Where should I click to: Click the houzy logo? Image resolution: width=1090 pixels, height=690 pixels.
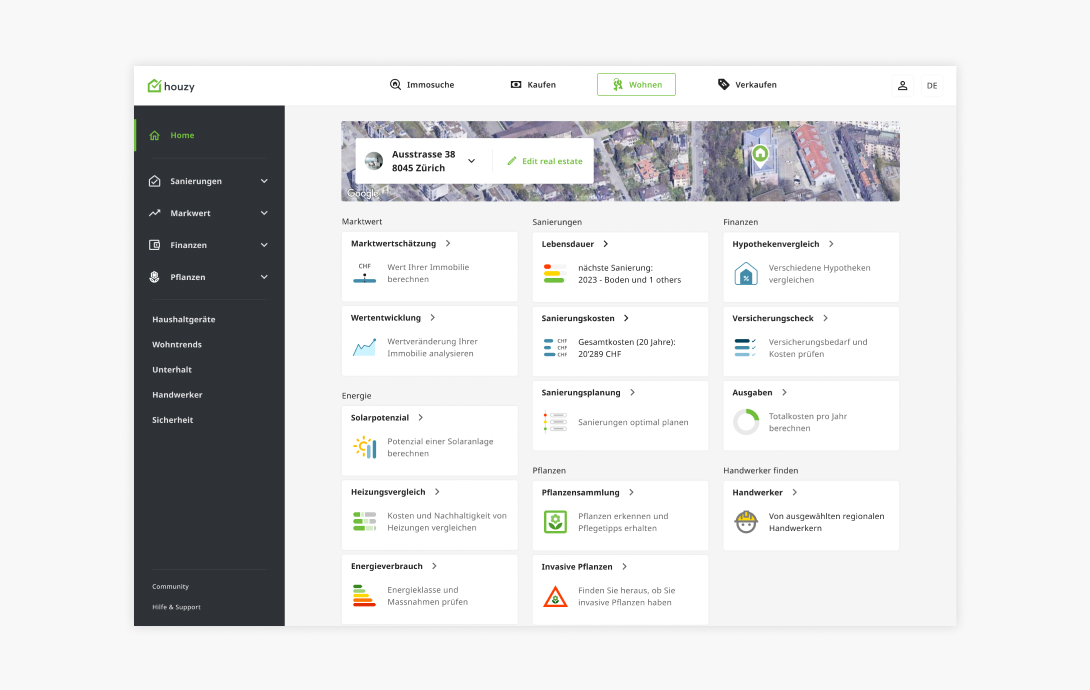(x=171, y=85)
